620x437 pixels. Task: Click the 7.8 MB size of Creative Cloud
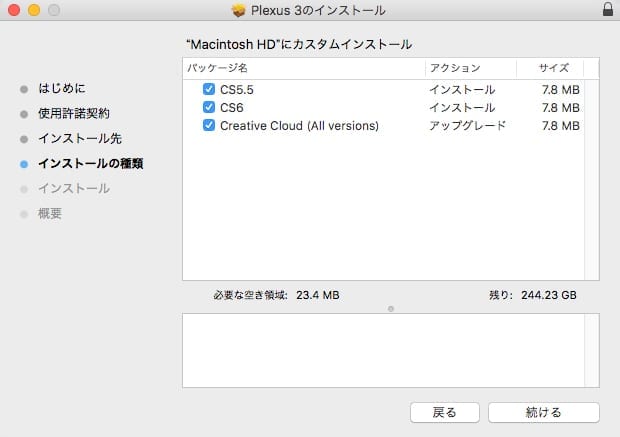pos(561,126)
